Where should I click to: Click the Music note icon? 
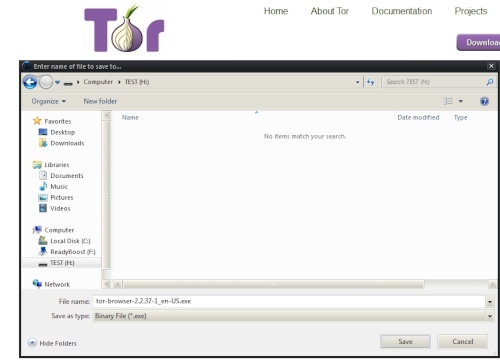(43, 186)
